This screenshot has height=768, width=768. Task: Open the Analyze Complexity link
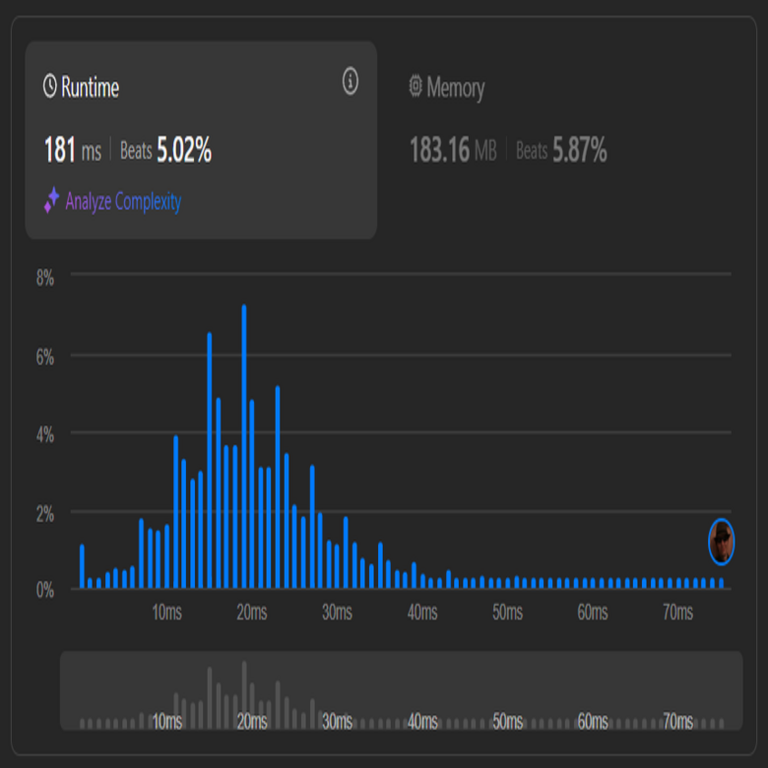click(123, 202)
